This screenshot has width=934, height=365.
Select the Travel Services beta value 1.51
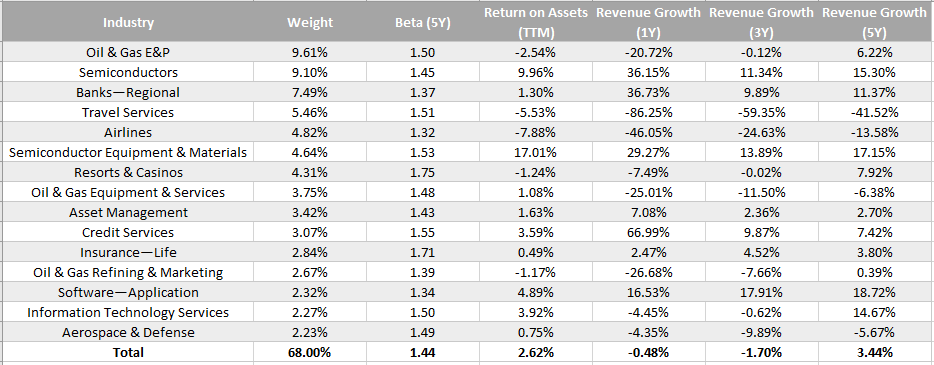[422, 113]
